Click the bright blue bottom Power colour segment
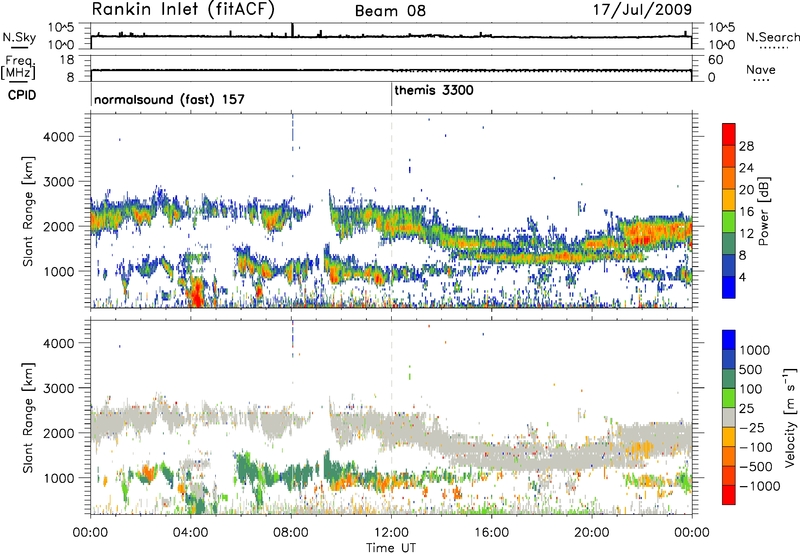 pyautogui.click(x=729, y=287)
